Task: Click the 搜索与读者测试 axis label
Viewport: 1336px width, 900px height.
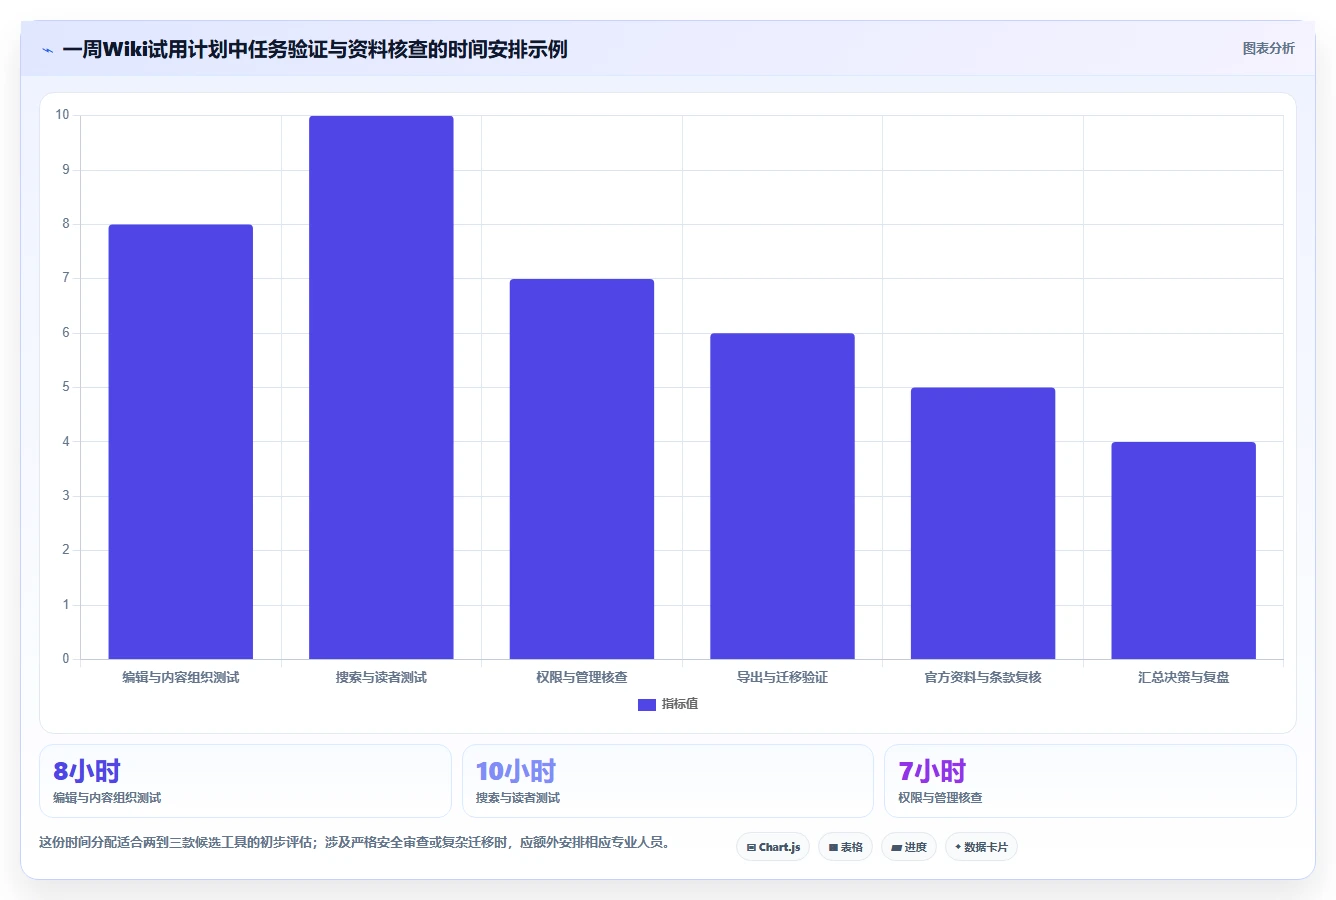Action: (381, 677)
